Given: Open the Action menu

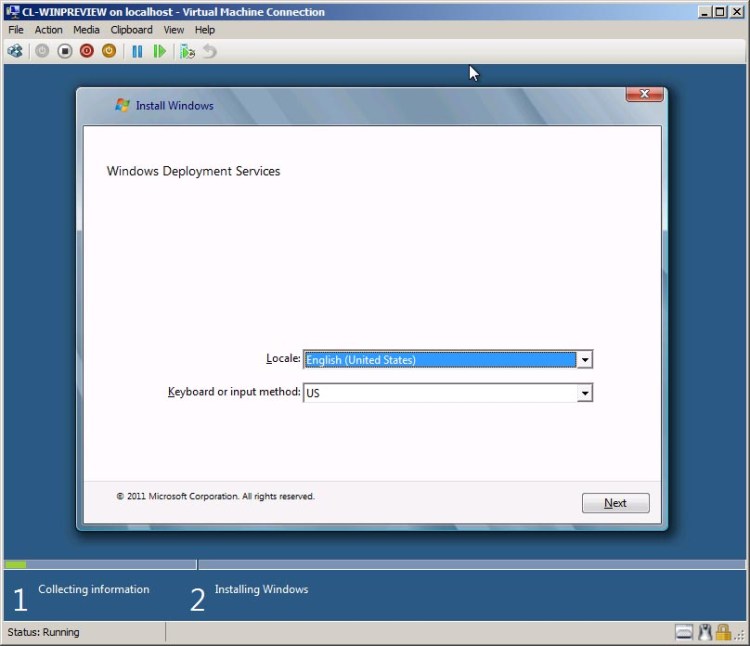Looking at the screenshot, I should tap(48, 30).
